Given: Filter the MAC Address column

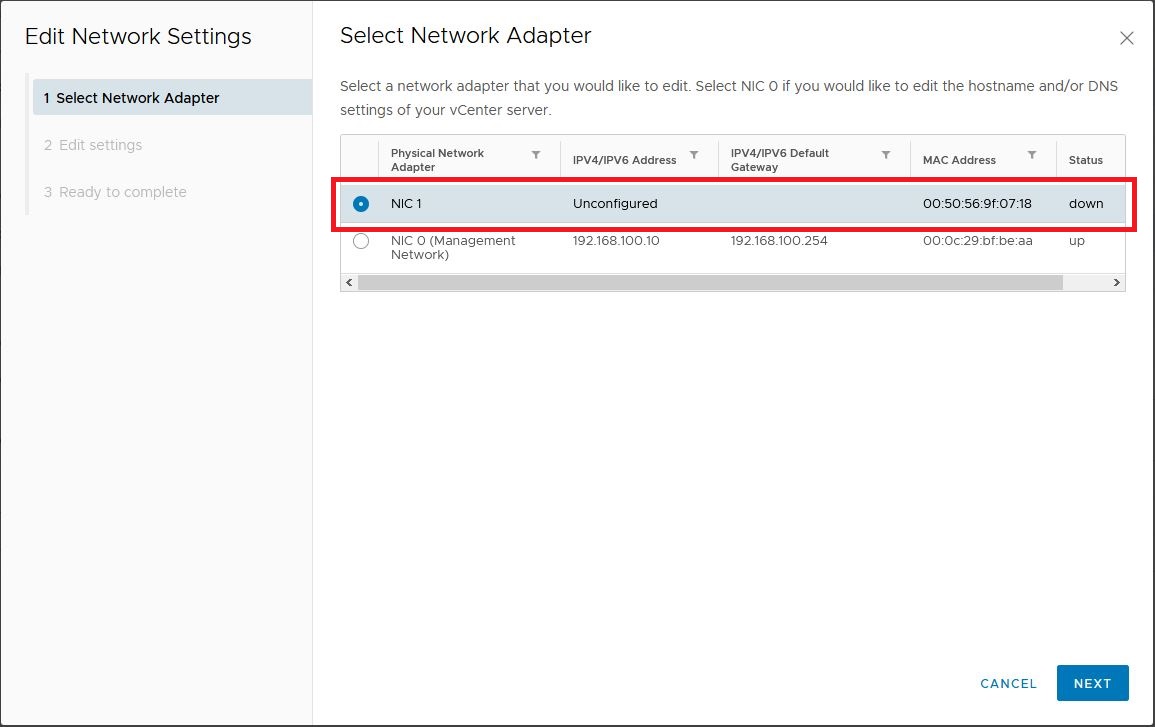Looking at the screenshot, I should 1032,155.
